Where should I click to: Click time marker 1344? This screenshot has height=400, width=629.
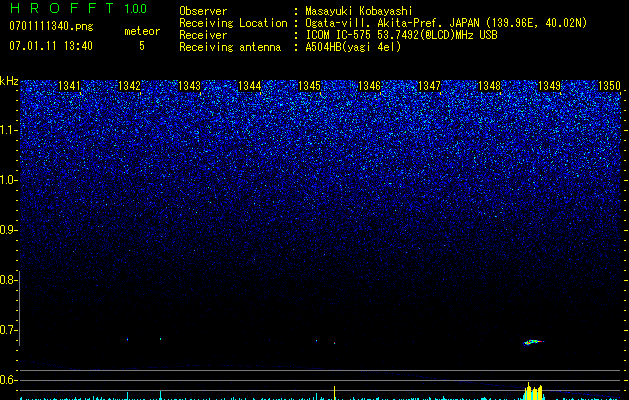click(x=250, y=86)
